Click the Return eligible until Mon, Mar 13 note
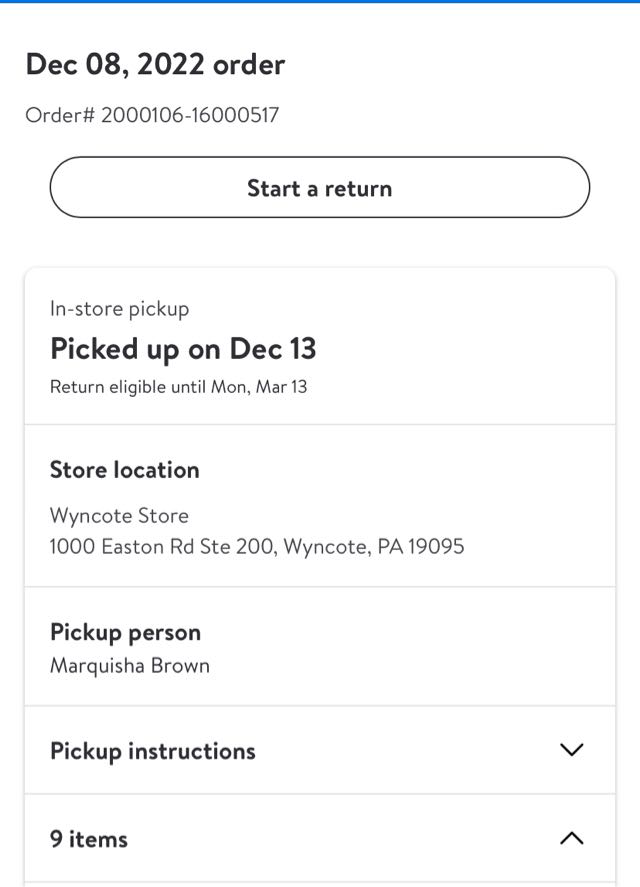This screenshot has height=887, width=640. tap(179, 387)
